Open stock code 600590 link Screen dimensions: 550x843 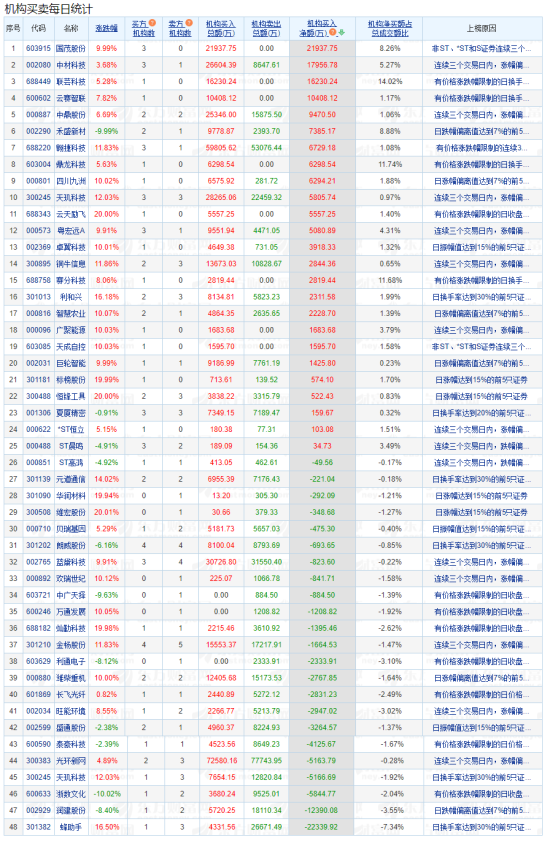coord(38,745)
